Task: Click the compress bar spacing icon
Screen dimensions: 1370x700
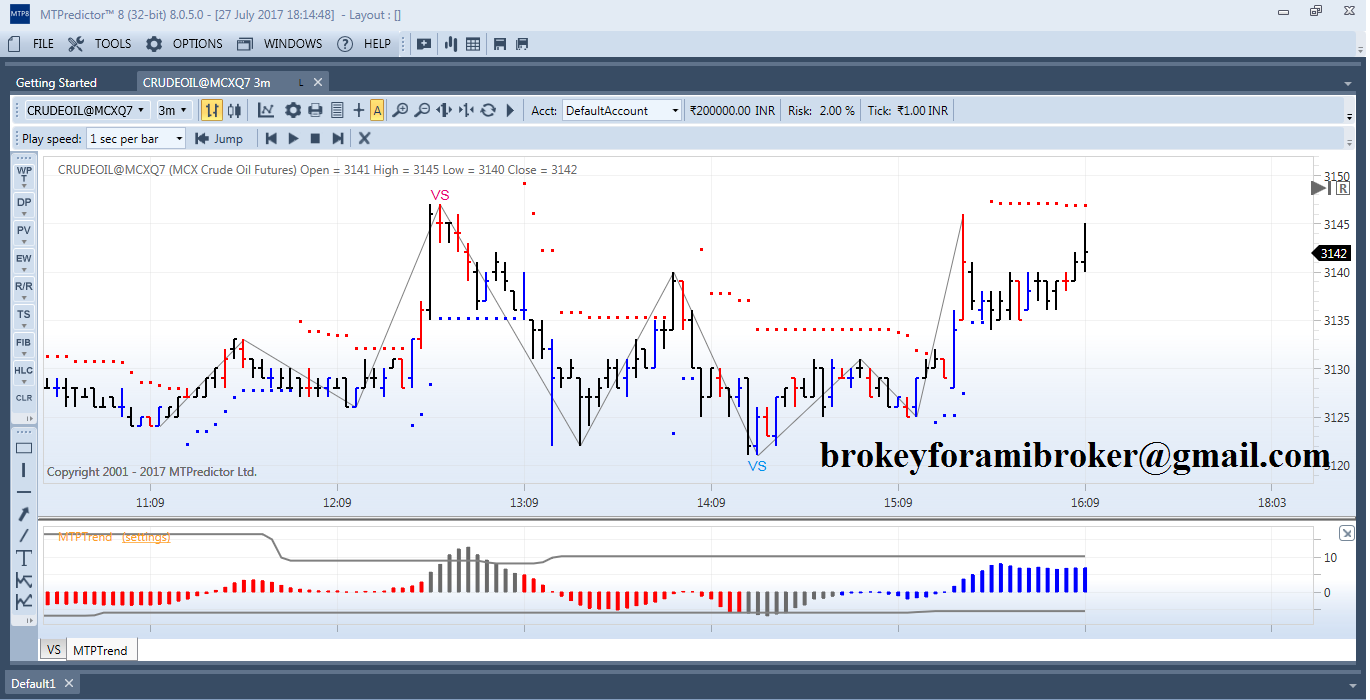Action: click(466, 110)
